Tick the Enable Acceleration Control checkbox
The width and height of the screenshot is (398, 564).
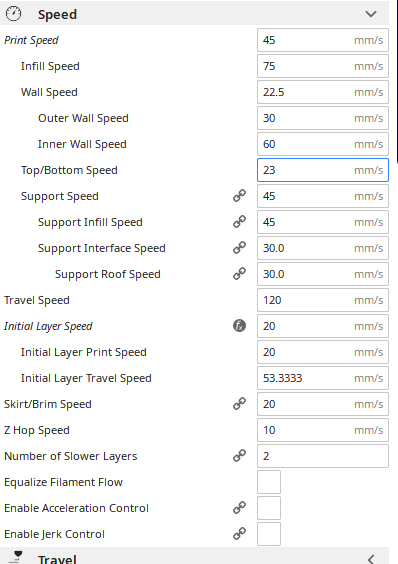point(269,508)
